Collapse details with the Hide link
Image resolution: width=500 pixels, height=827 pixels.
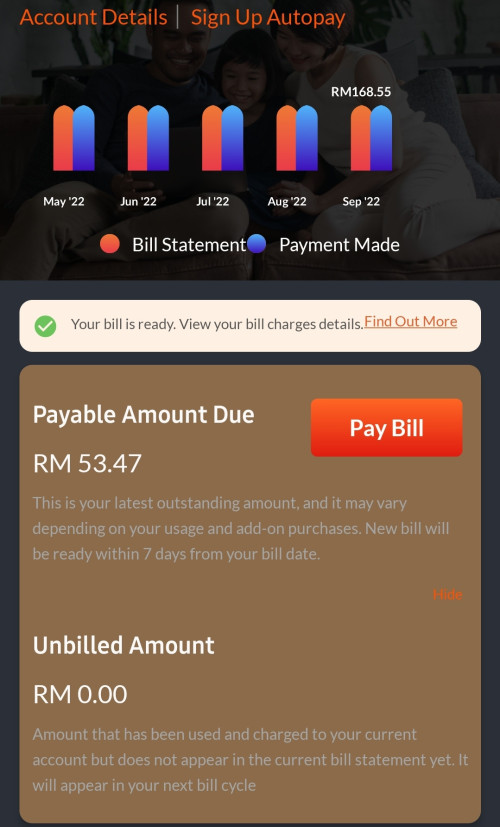(447, 594)
